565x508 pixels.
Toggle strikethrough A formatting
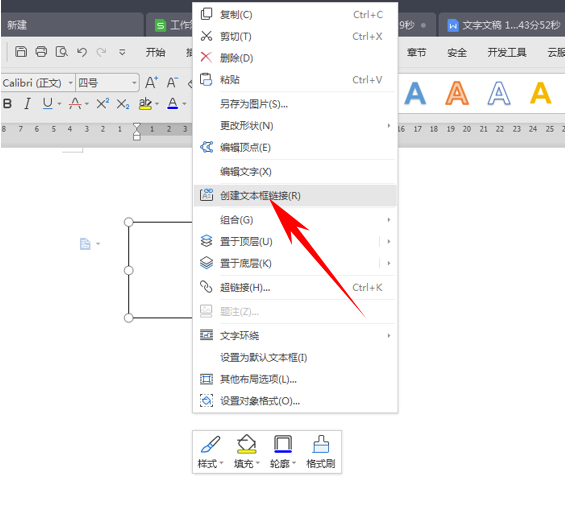tap(75, 104)
